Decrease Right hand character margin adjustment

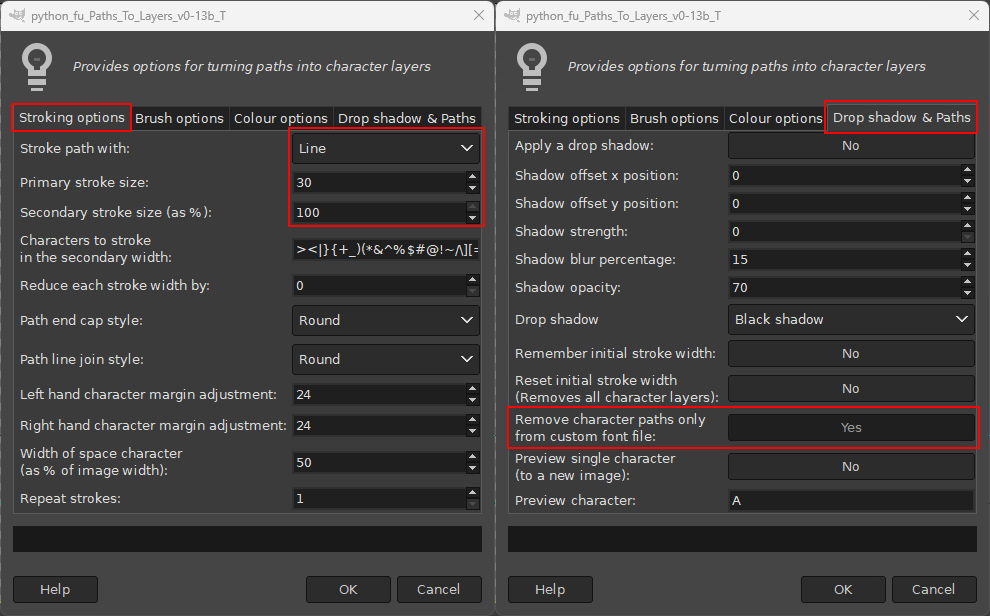472,431
